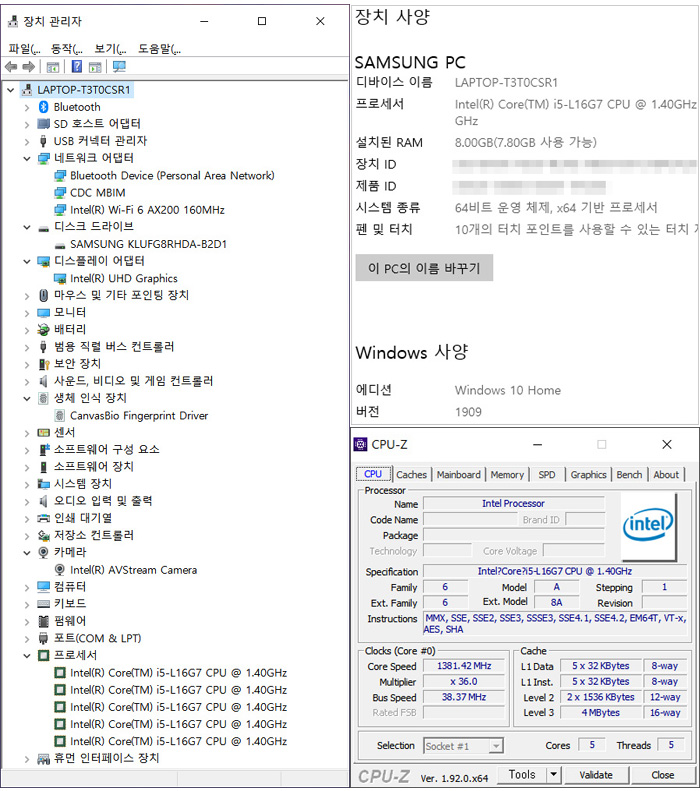
Task: Click the show/hide console tree toolbar icon
Action: pyautogui.click(x=52, y=67)
